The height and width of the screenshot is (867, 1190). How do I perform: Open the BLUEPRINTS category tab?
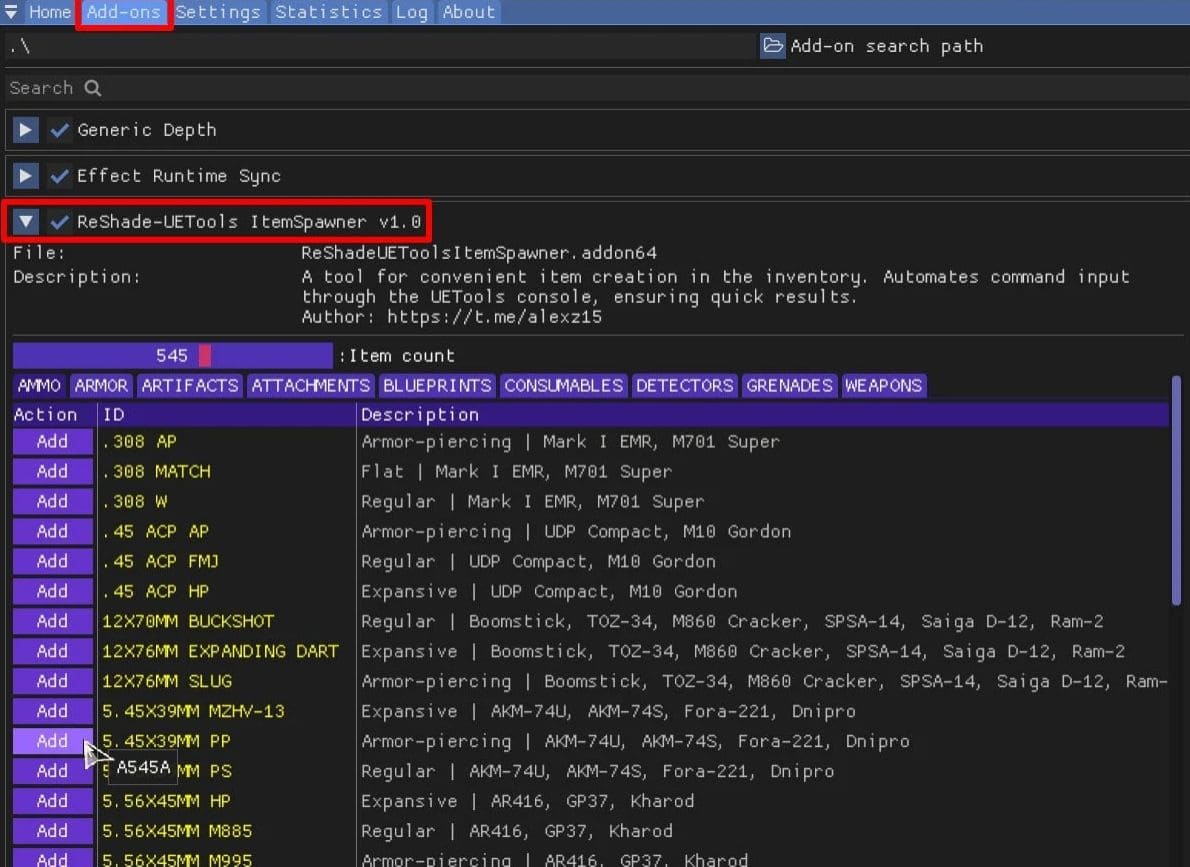pos(437,386)
